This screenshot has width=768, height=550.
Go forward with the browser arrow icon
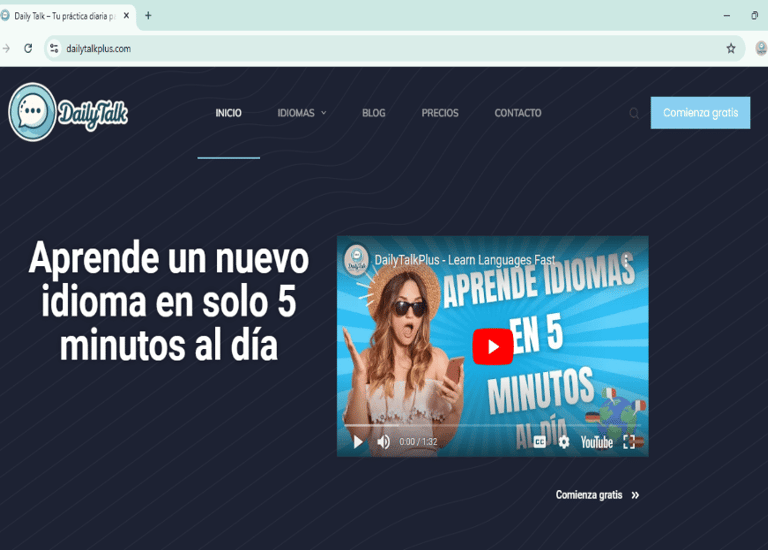coord(6,48)
